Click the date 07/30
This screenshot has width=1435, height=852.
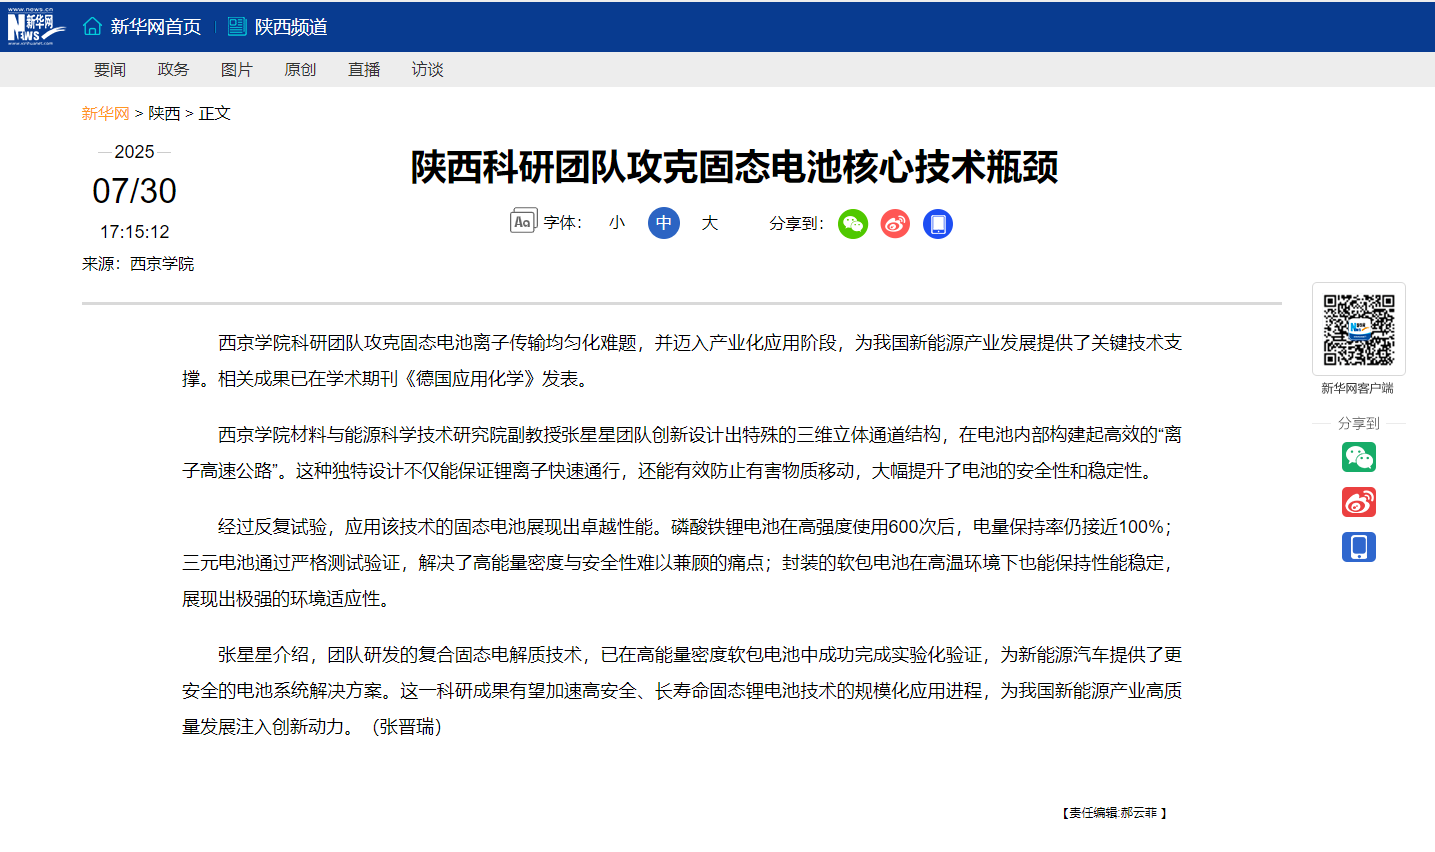click(135, 191)
